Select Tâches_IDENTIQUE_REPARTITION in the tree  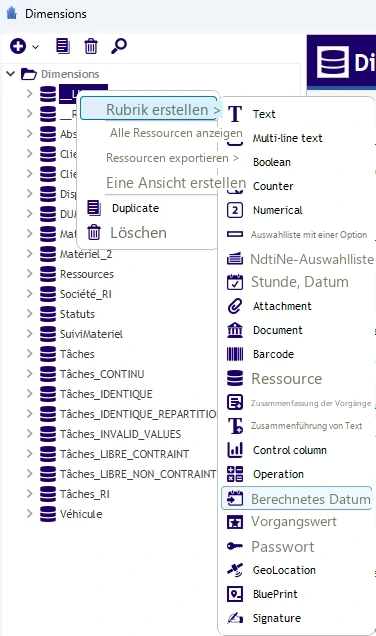138,414
